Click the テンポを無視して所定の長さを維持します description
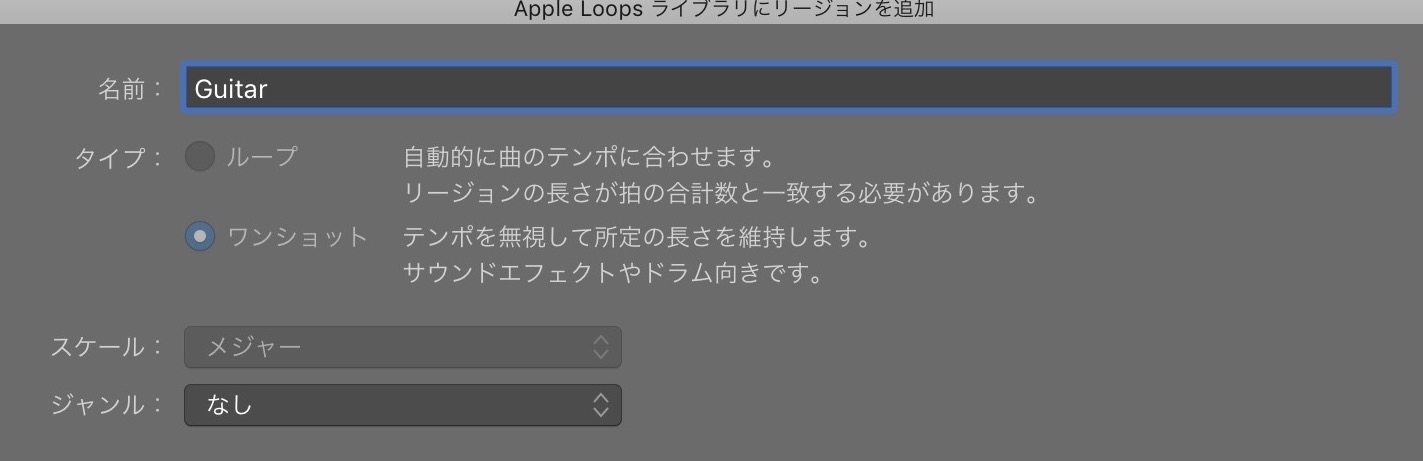The width and height of the screenshot is (1423, 461). coord(638,238)
